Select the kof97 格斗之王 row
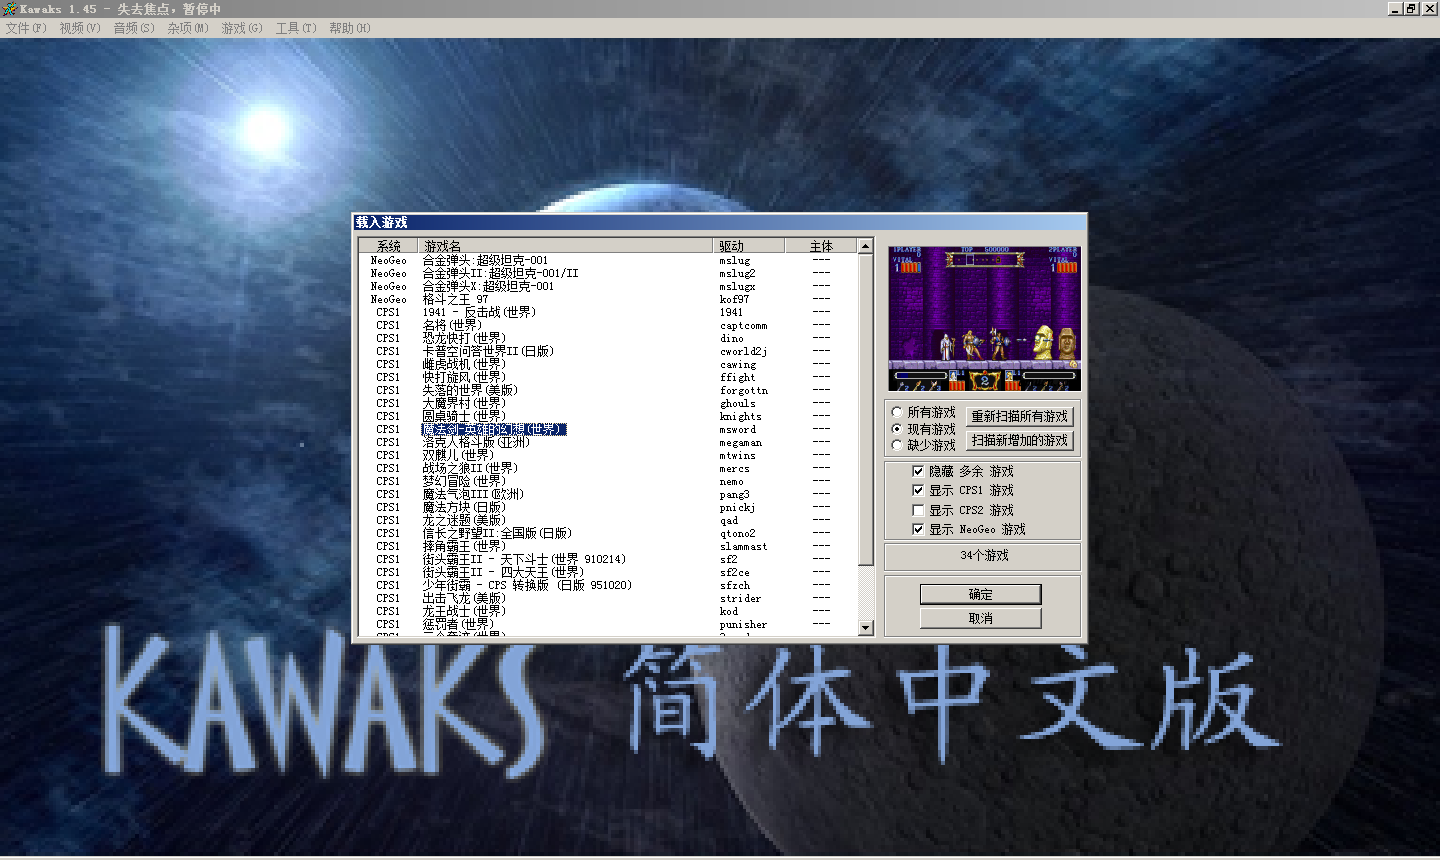 [x=608, y=299]
